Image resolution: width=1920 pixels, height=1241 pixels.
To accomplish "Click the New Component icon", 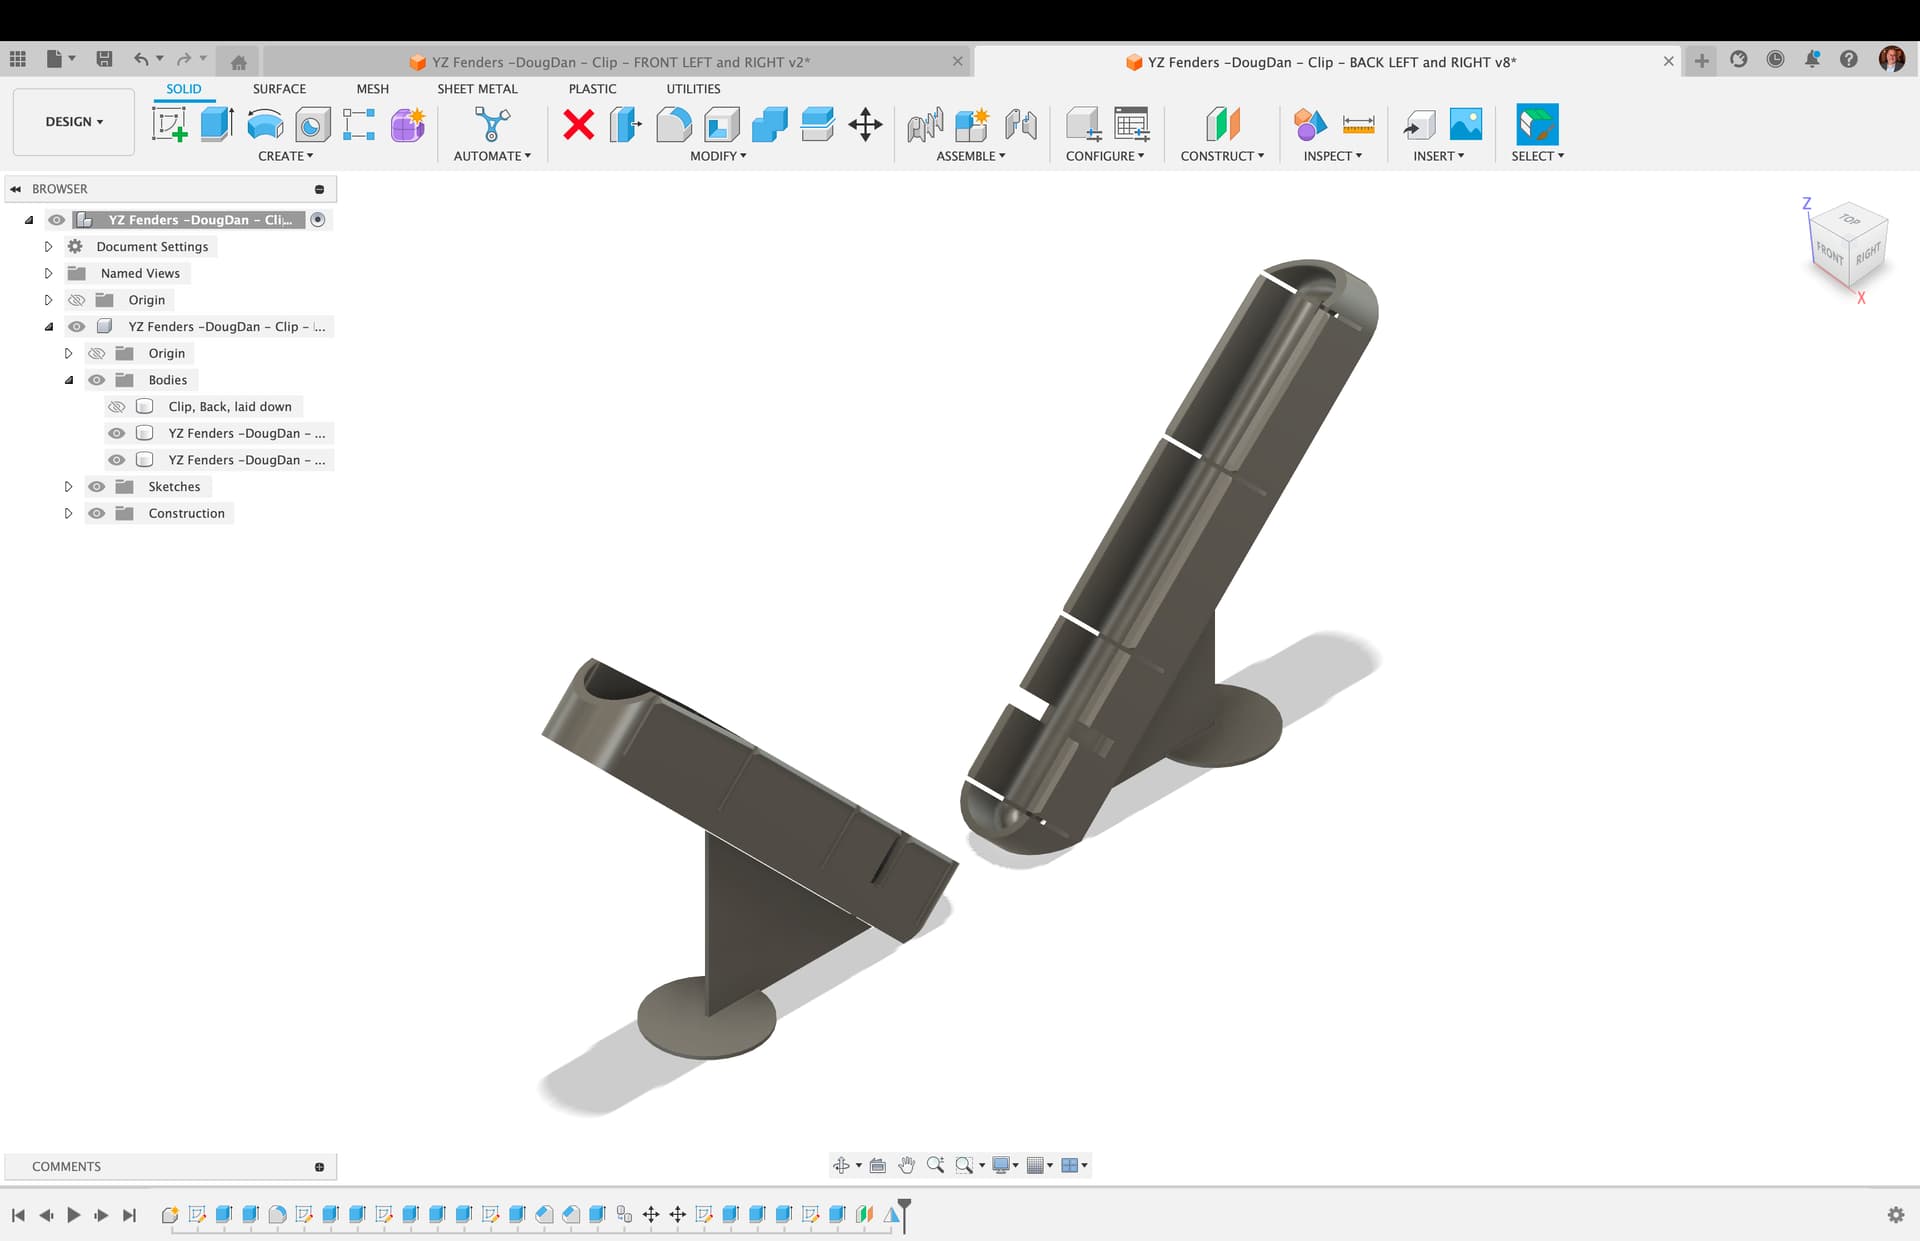I will [x=972, y=125].
